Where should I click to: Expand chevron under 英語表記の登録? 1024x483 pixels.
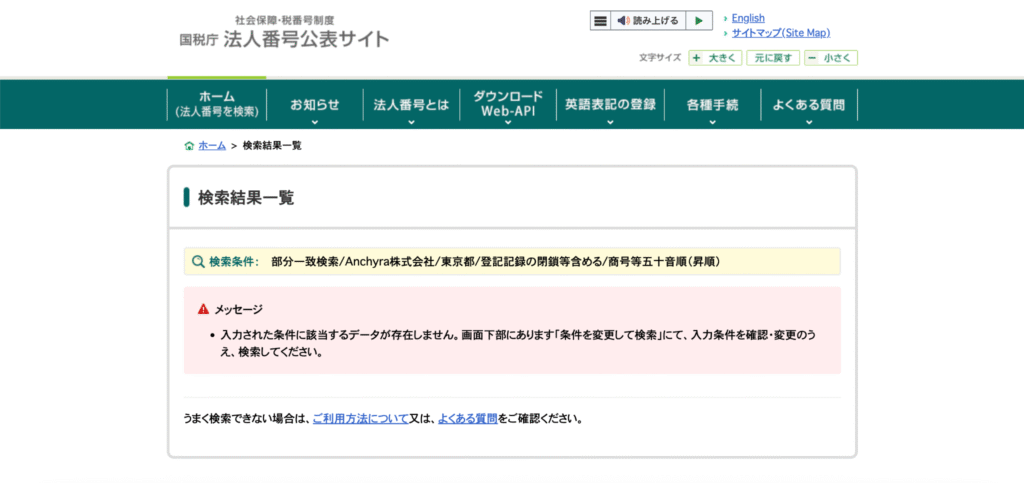[610, 122]
